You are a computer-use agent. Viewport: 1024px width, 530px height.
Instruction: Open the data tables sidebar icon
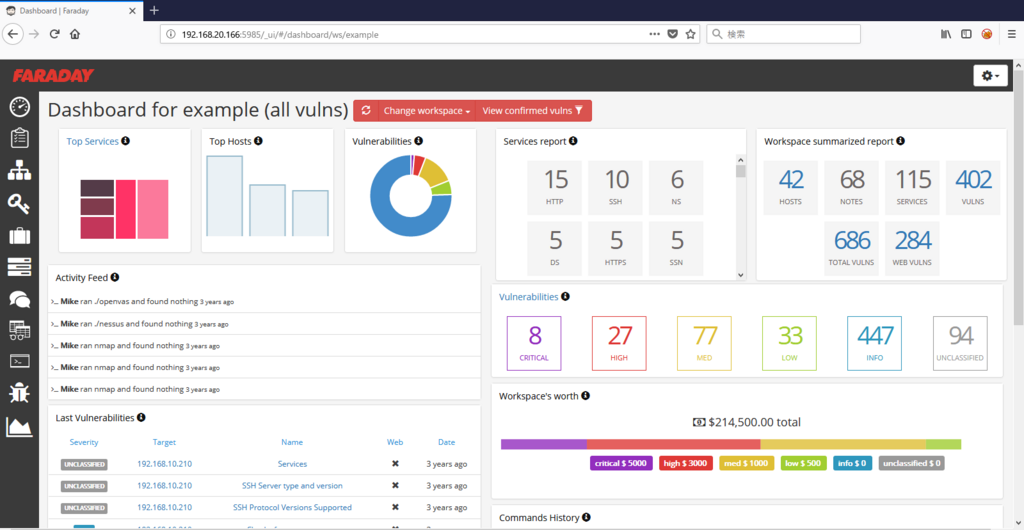coord(20,330)
